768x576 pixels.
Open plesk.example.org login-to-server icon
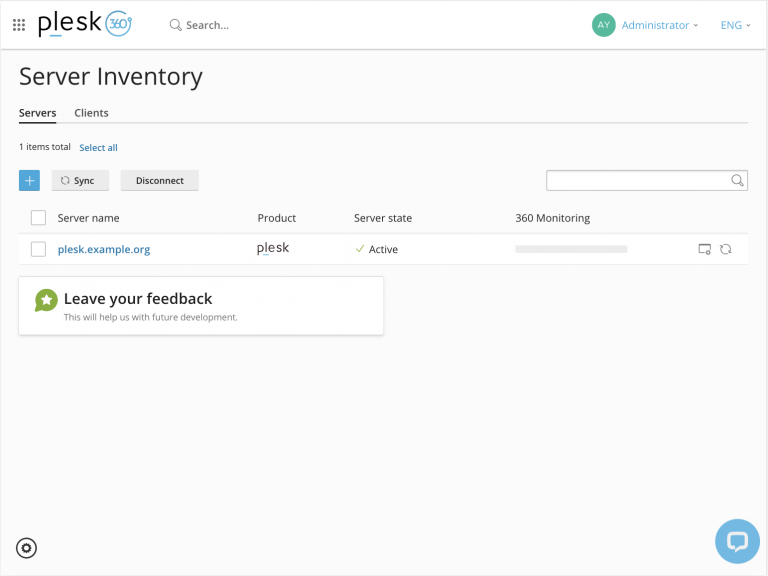point(704,249)
